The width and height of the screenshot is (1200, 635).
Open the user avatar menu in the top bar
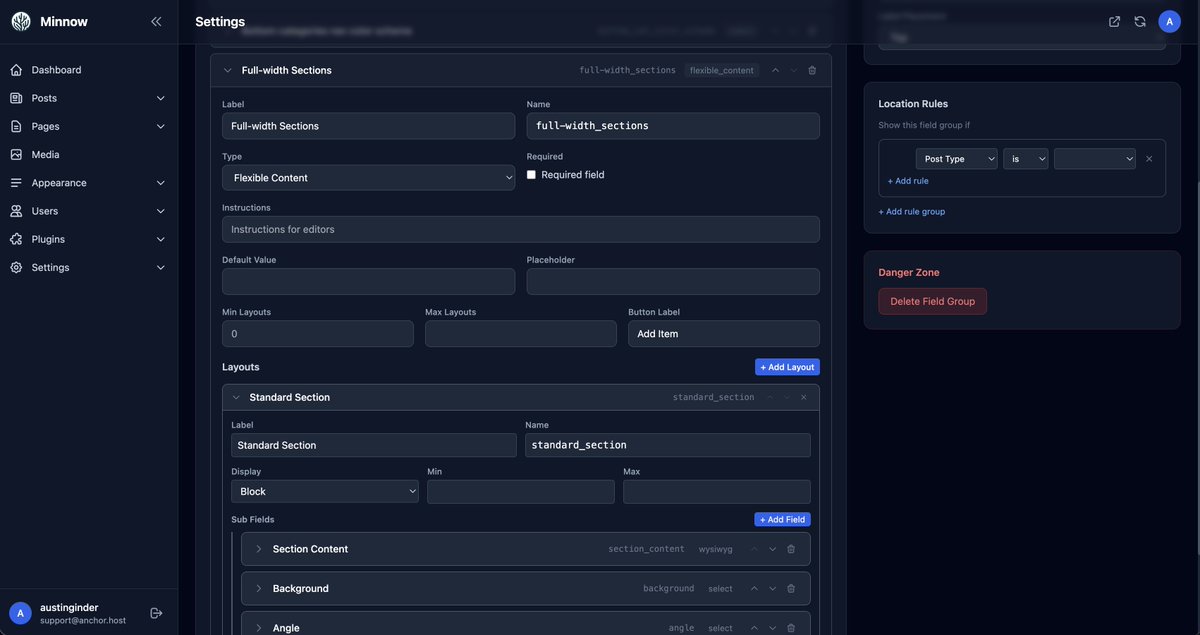tap(1170, 21)
